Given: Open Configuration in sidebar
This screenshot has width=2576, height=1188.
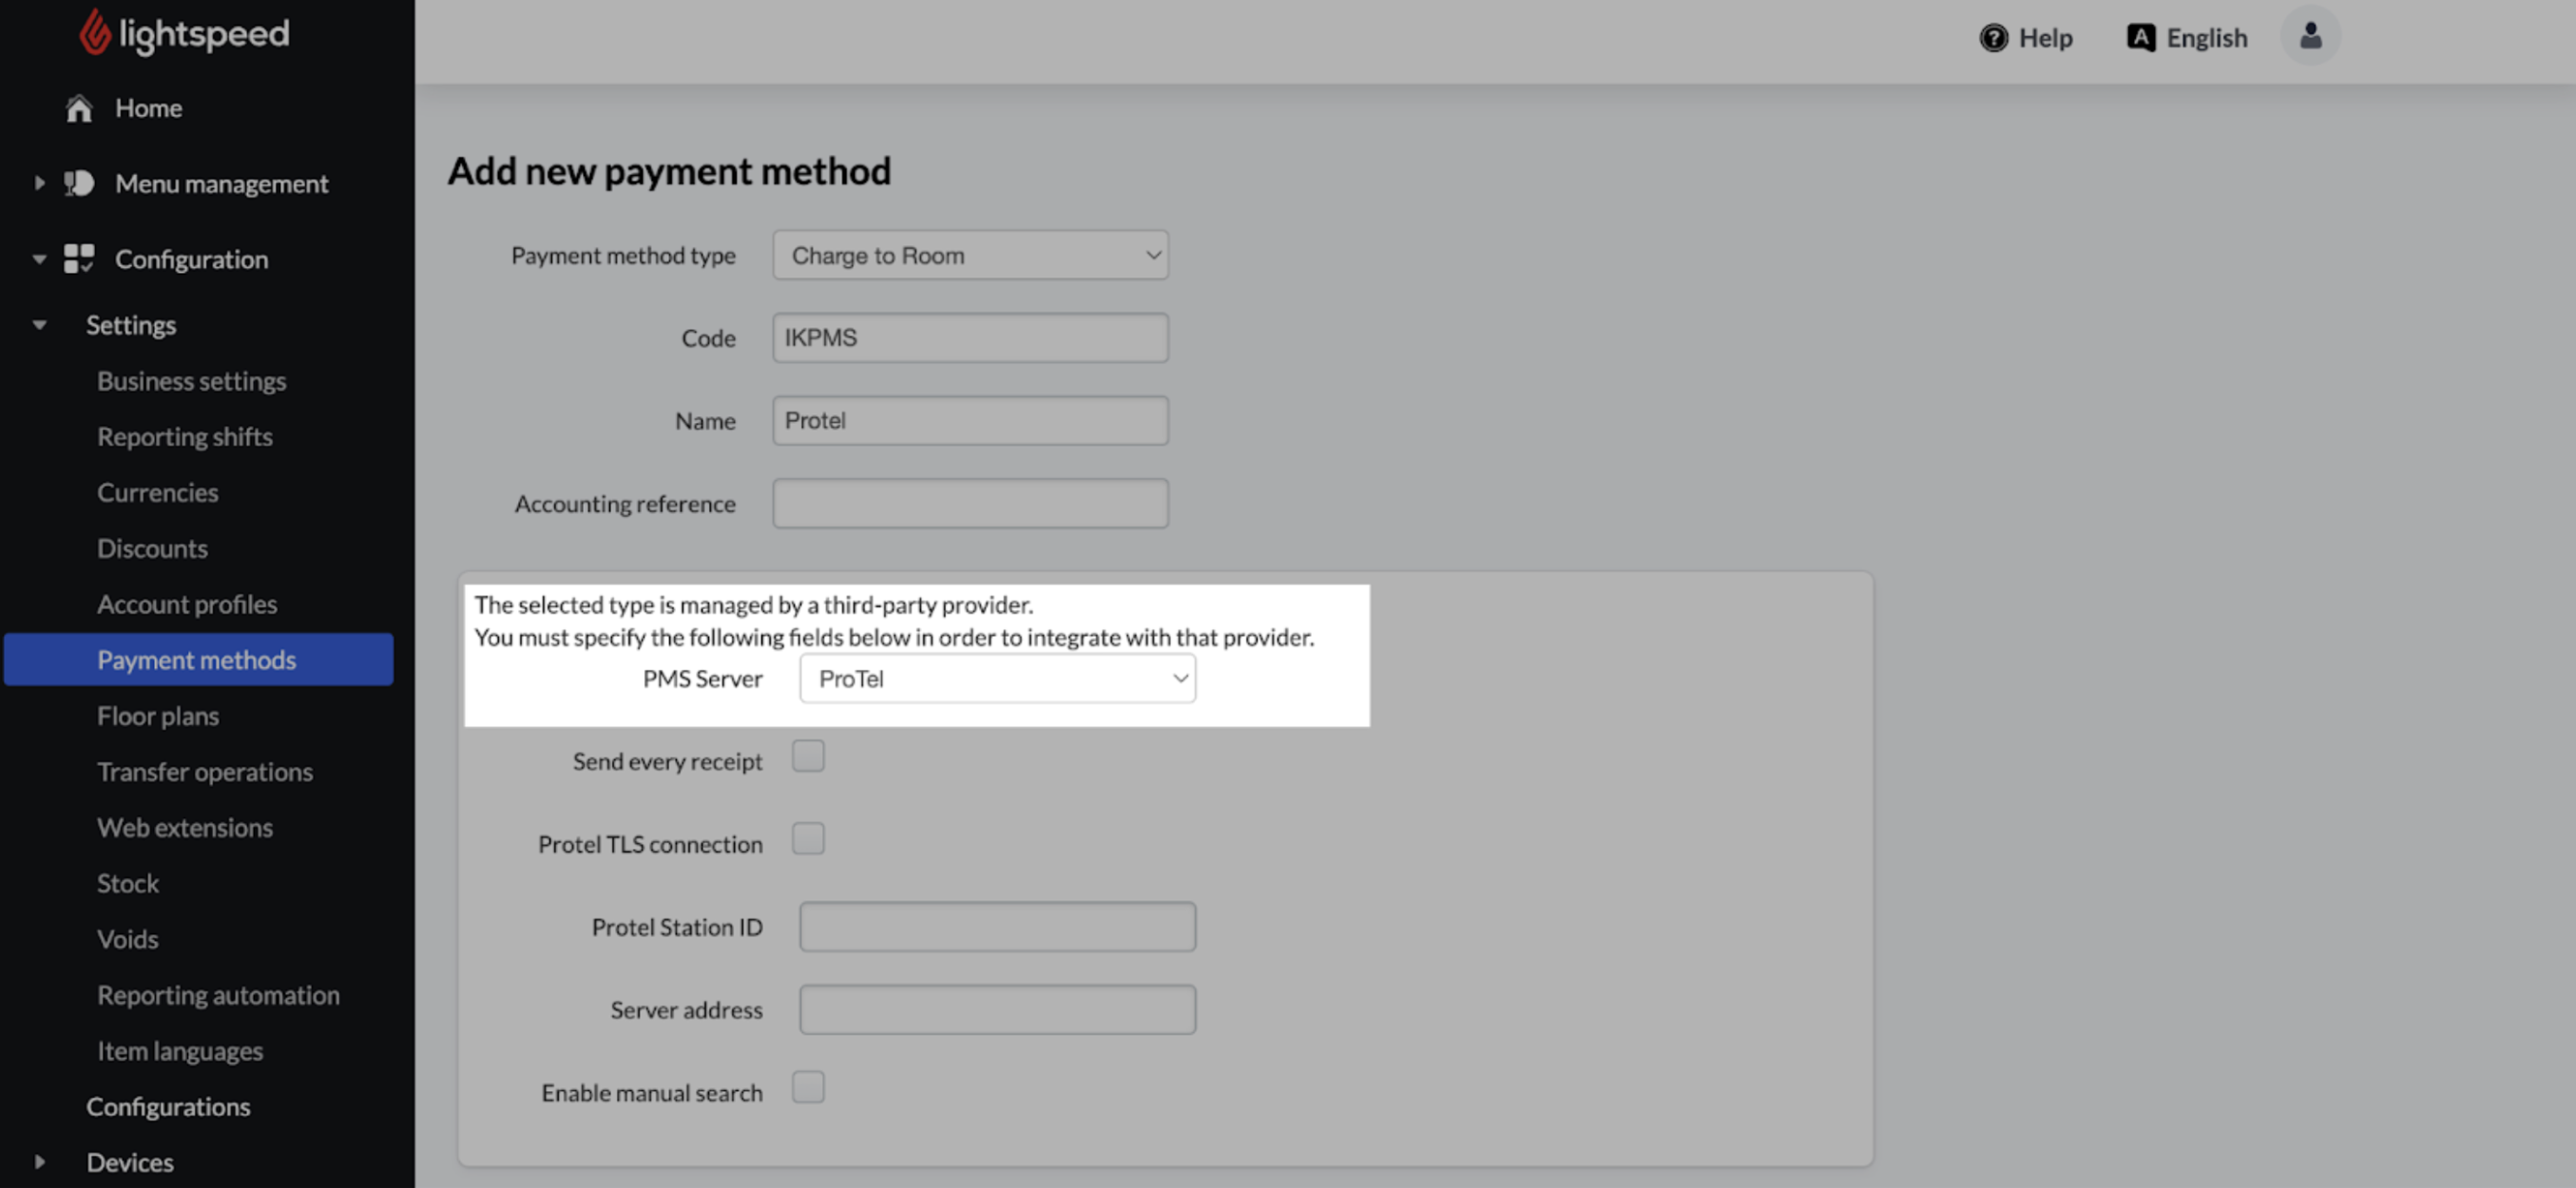Looking at the screenshot, I should point(191,259).
